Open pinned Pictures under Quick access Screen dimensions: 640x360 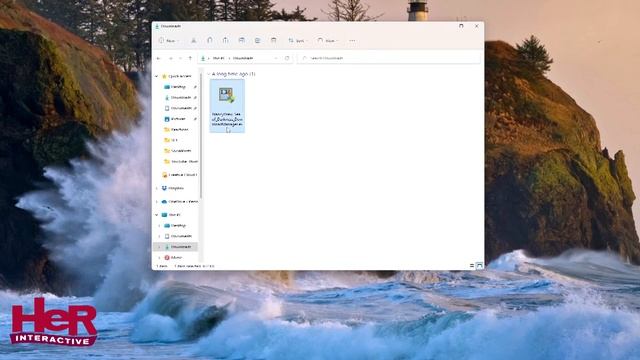click(x=178, y=119)
